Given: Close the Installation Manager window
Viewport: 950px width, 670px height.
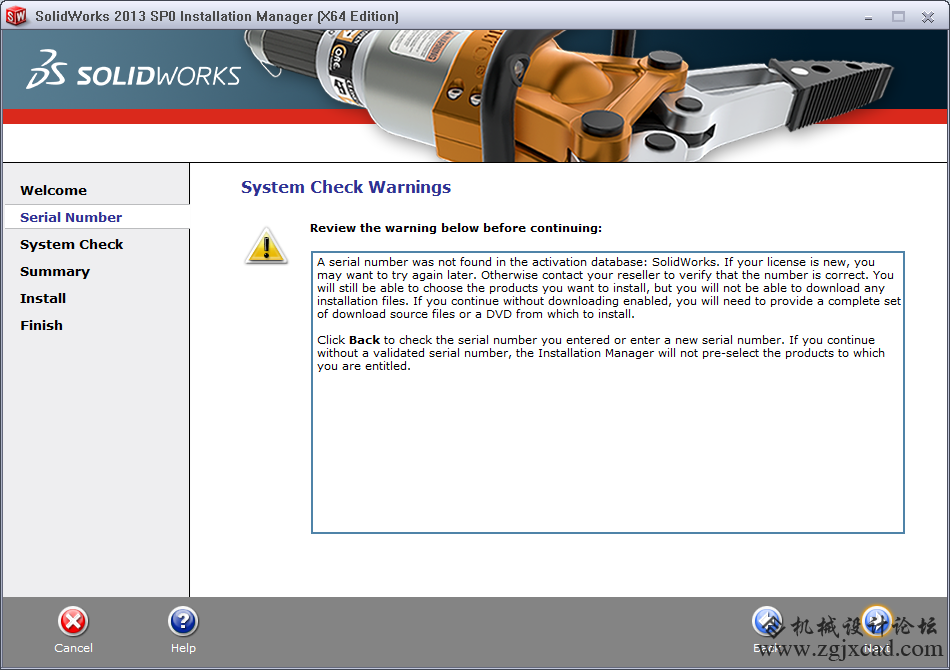Looking at the screenshot, I should pos(928,17).
